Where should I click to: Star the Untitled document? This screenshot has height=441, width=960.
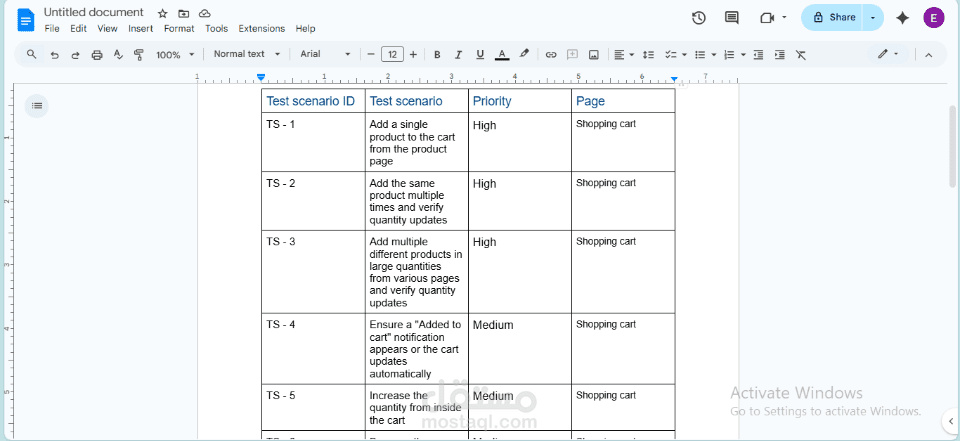tap(162, 13)
